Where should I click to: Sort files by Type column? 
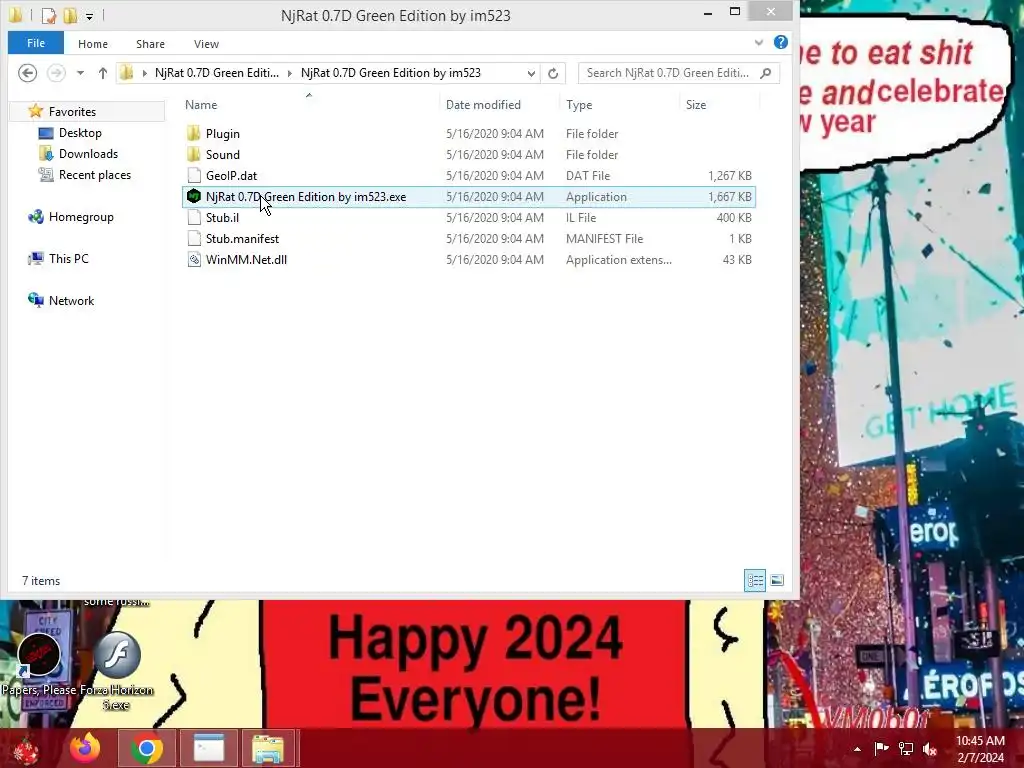coord(579,104)
